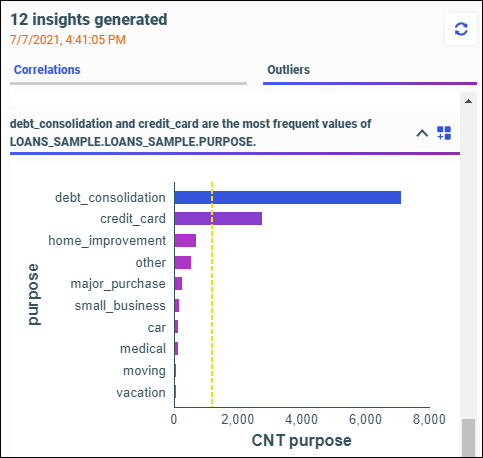Click the yellow dashed threshold line
This screenshot has height=458, width=483.
(x=212, y=294)
